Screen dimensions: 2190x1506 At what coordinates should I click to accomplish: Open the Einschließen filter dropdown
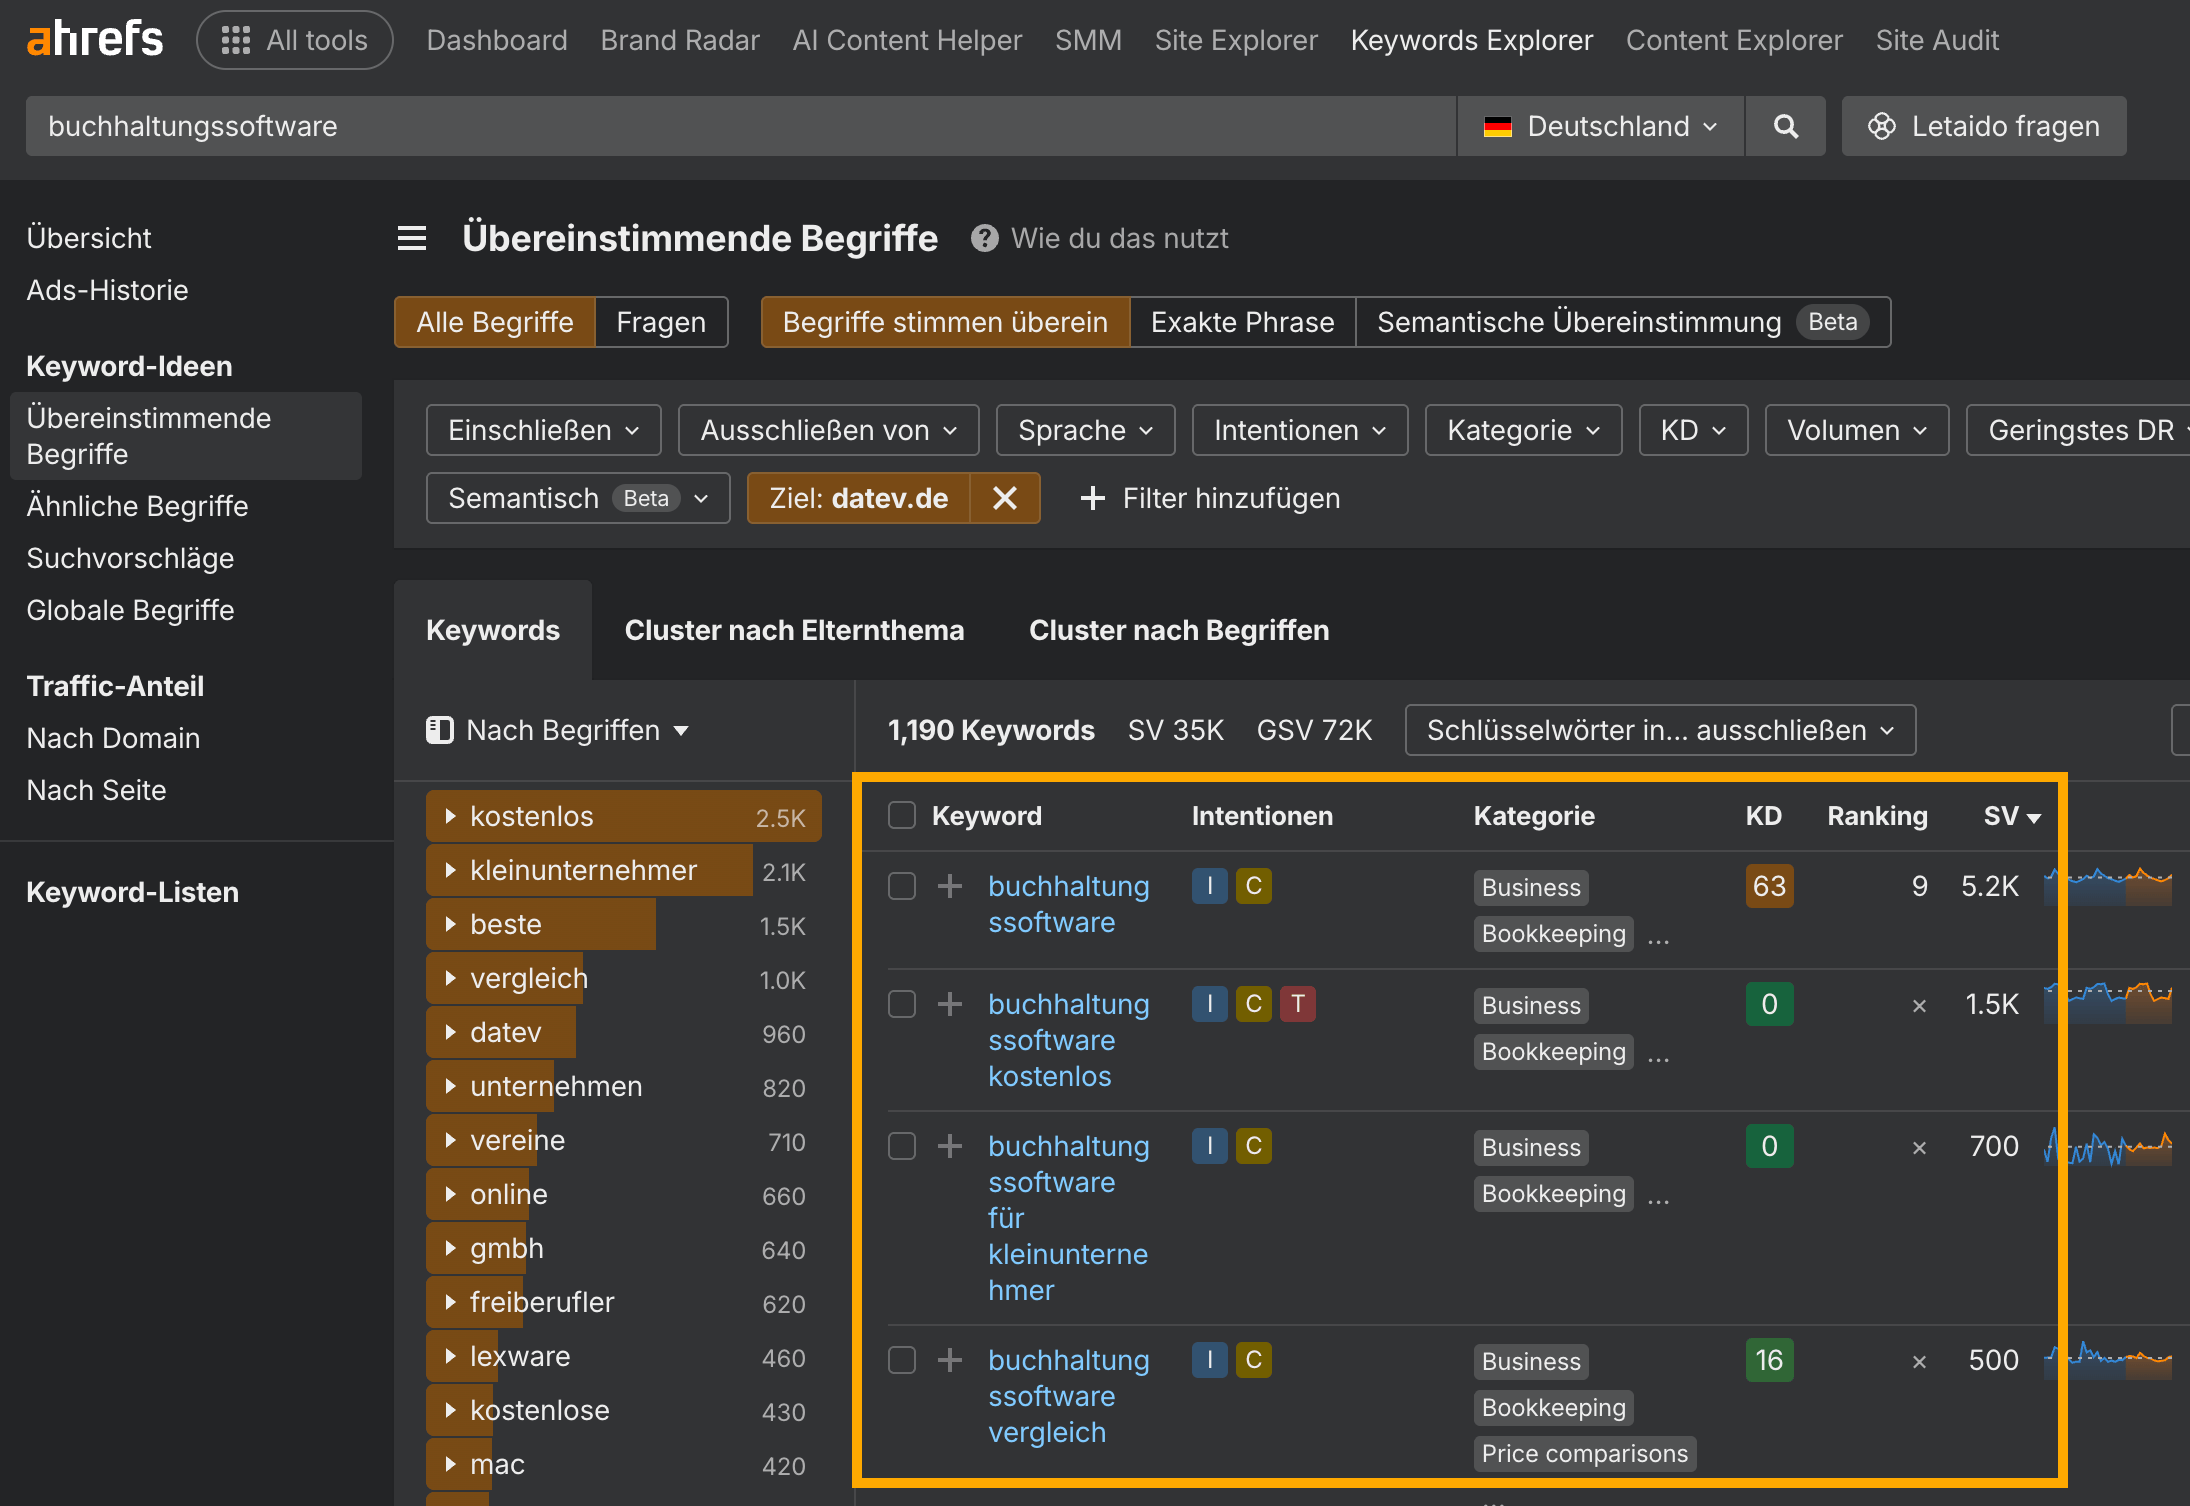[543, 430]
